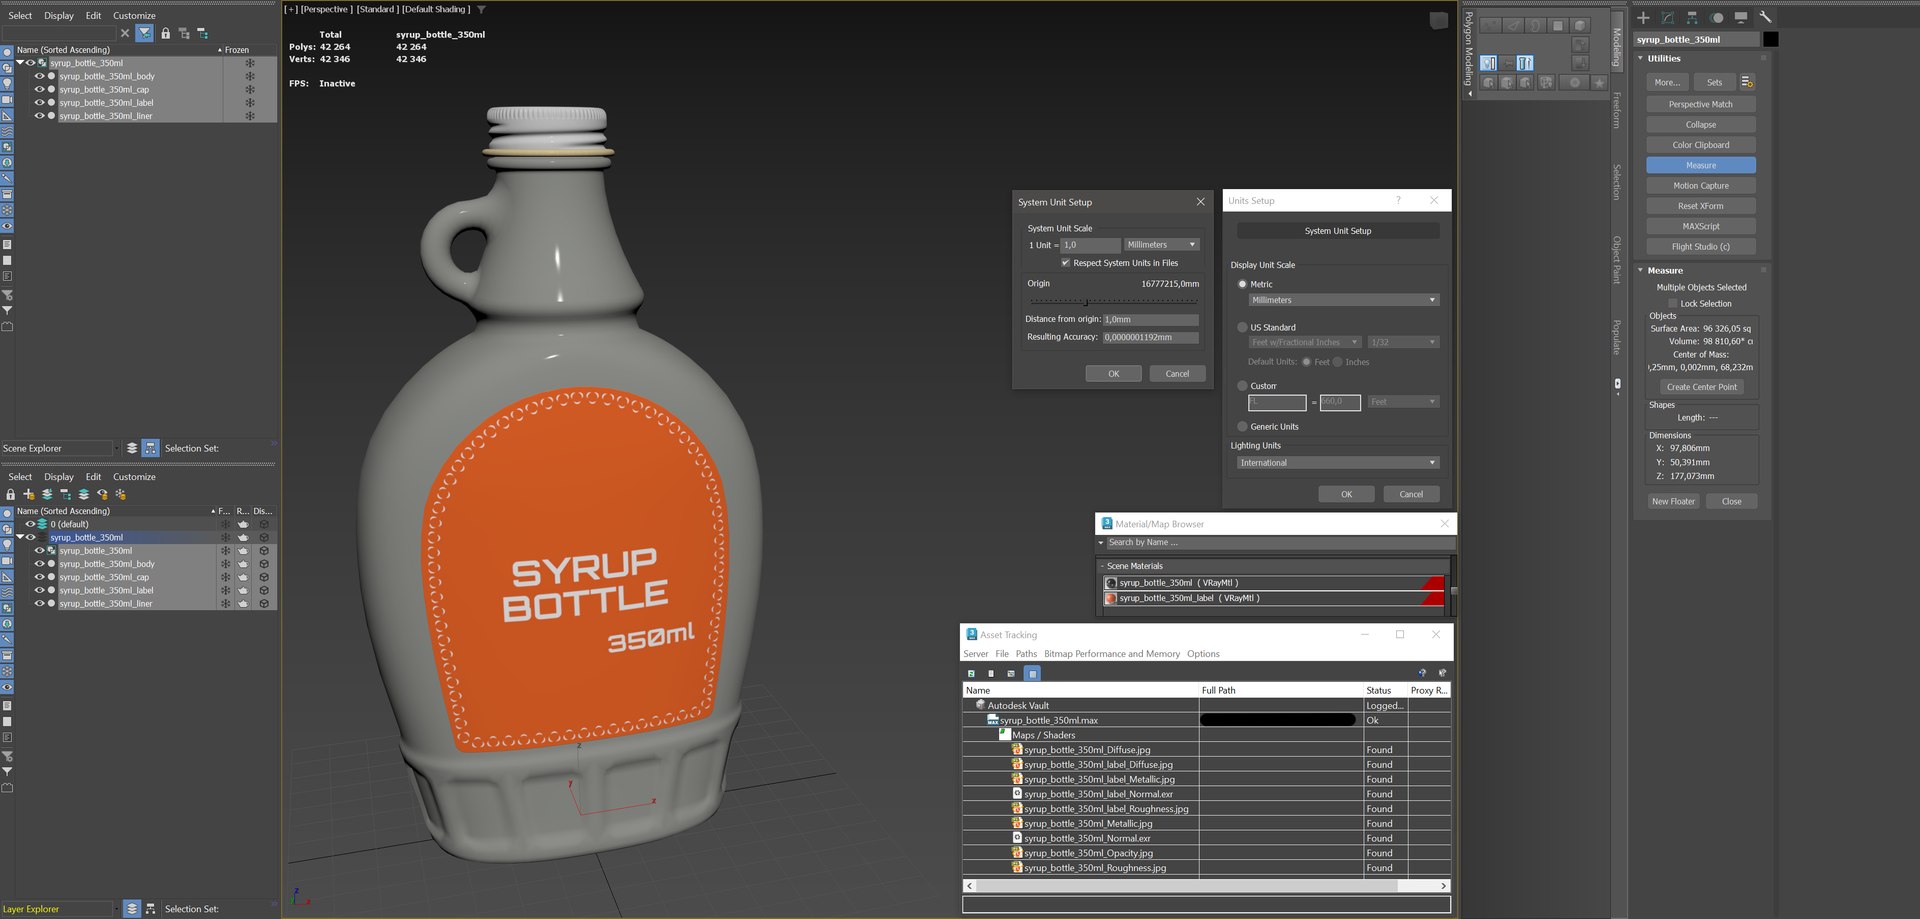Open Bitmap Performance and Memory menu

click(1112, 654)
